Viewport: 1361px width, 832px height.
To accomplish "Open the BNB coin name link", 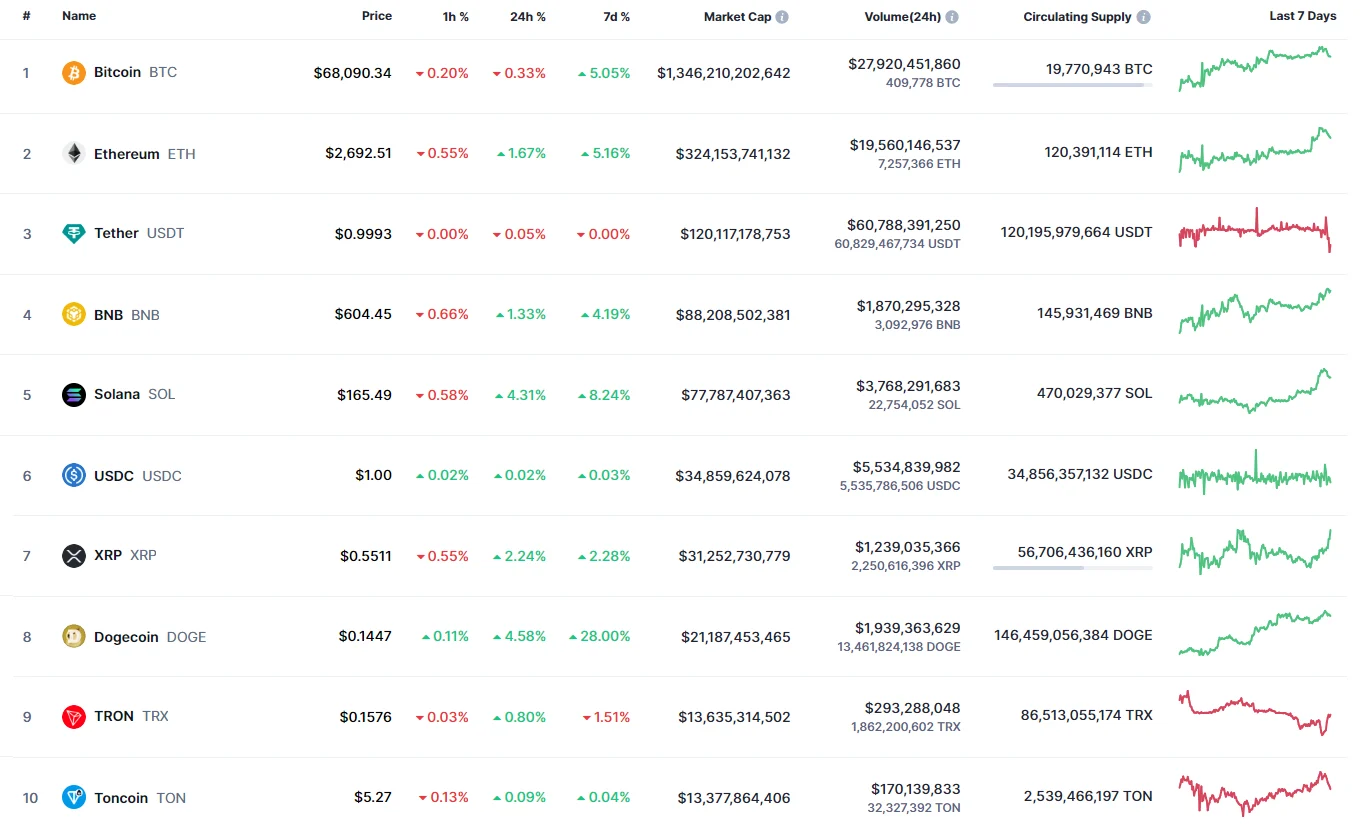I will 108,315.
